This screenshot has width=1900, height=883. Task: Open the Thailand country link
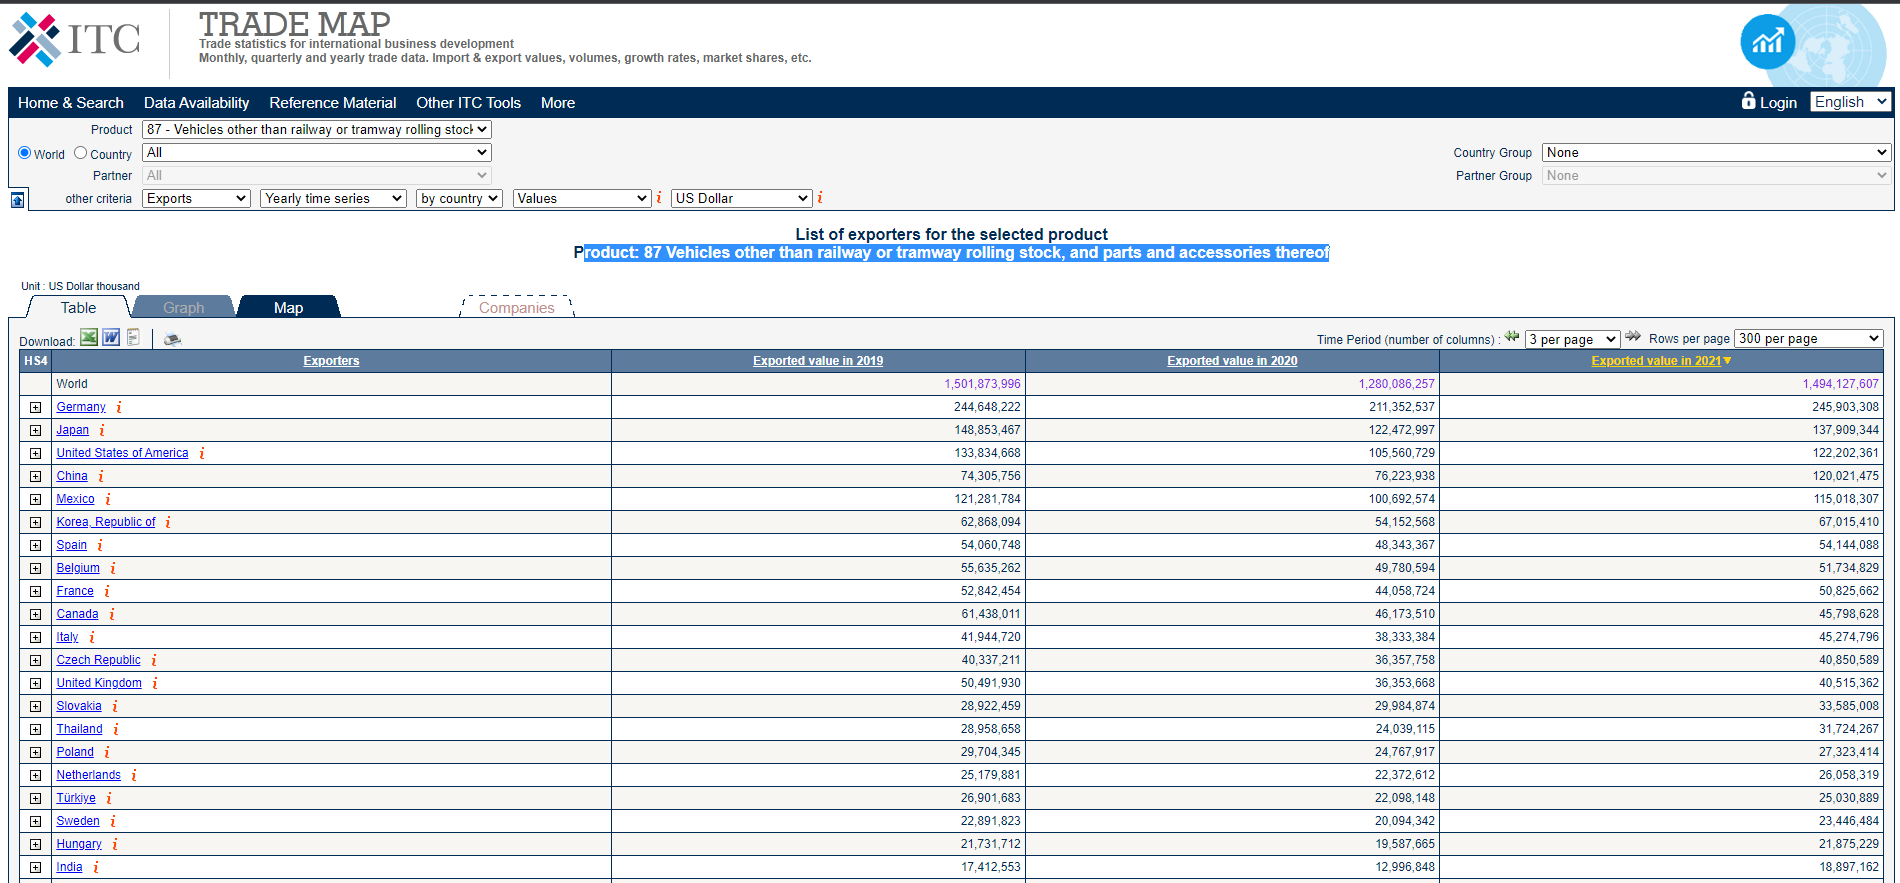coord(79,729)
